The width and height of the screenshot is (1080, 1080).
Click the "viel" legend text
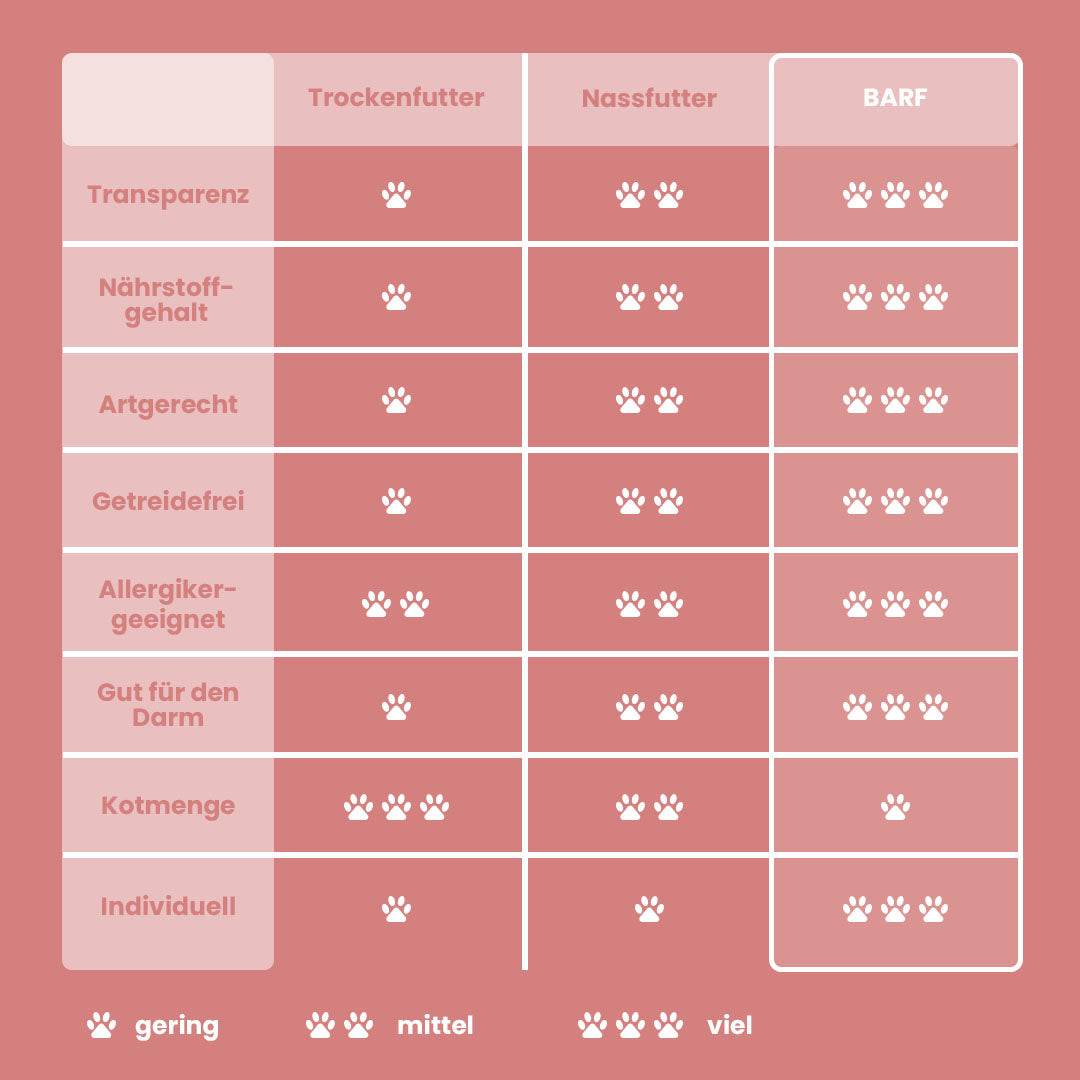(729, 1026)
